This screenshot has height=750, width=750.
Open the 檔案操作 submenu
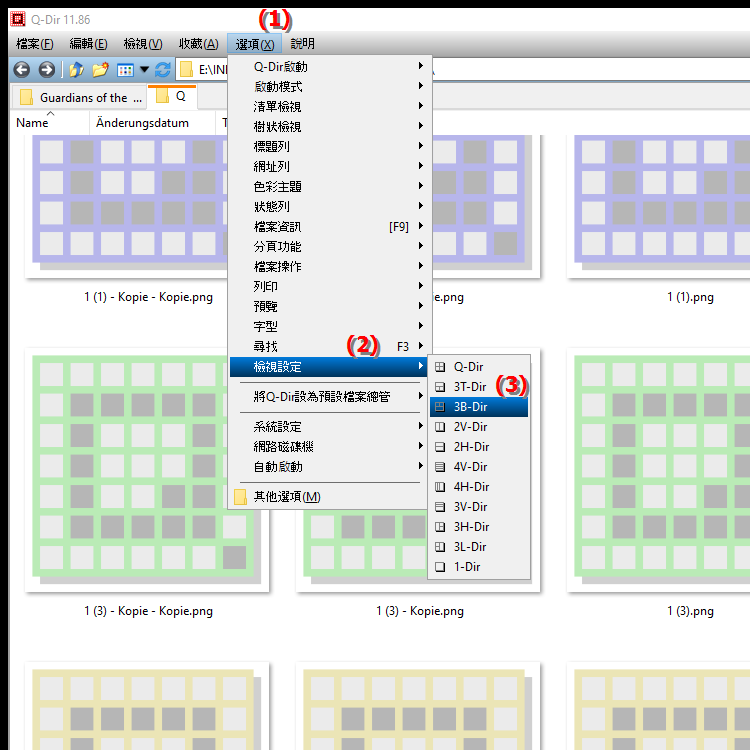click(x=329, y=267)
